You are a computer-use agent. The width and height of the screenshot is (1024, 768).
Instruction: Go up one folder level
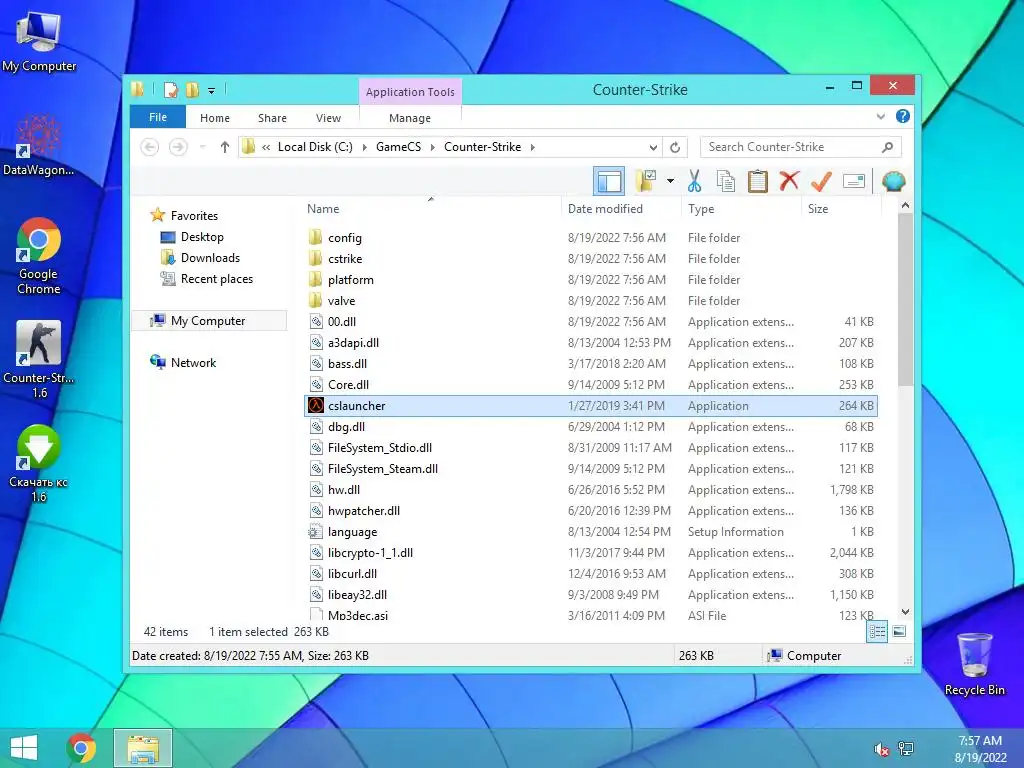click(225, 147)
